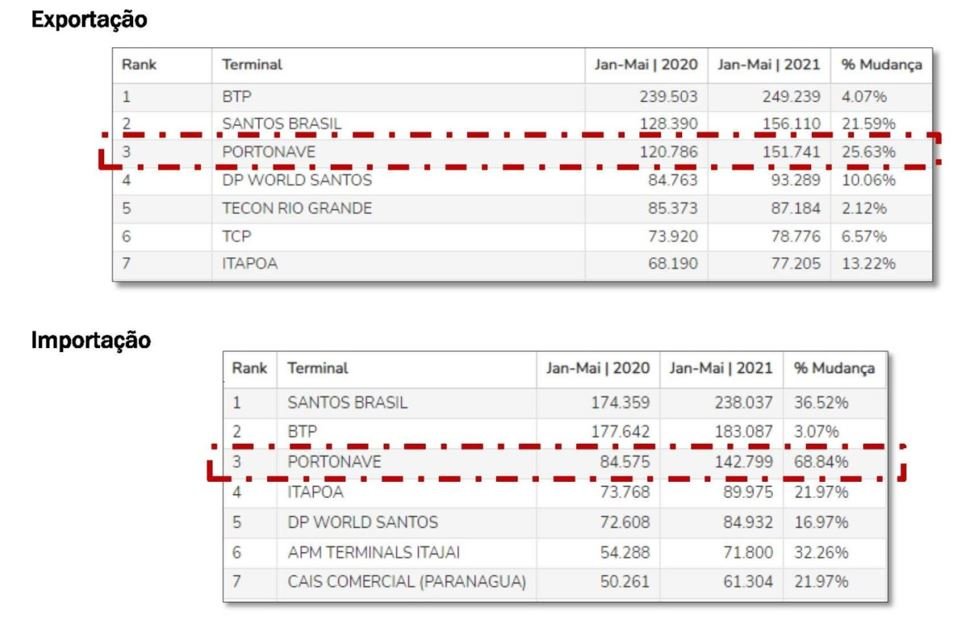Click value 84.763 for DP WORLD SANTOS

pyautogui.click(x=672, y=180)
